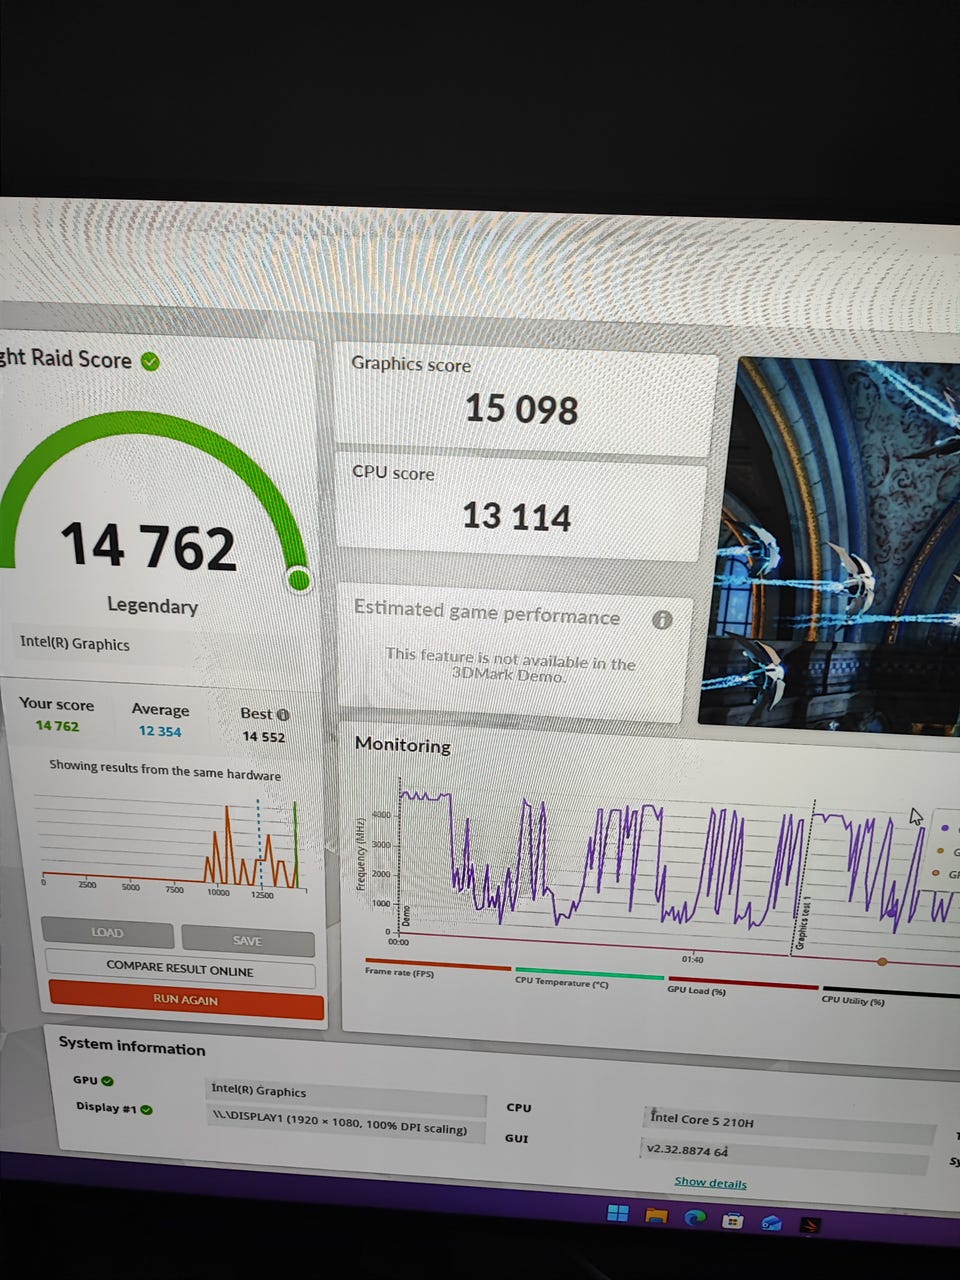
Task: Click the purple legend dot beside the monitoring chart
Action: [x=944, y=829]
